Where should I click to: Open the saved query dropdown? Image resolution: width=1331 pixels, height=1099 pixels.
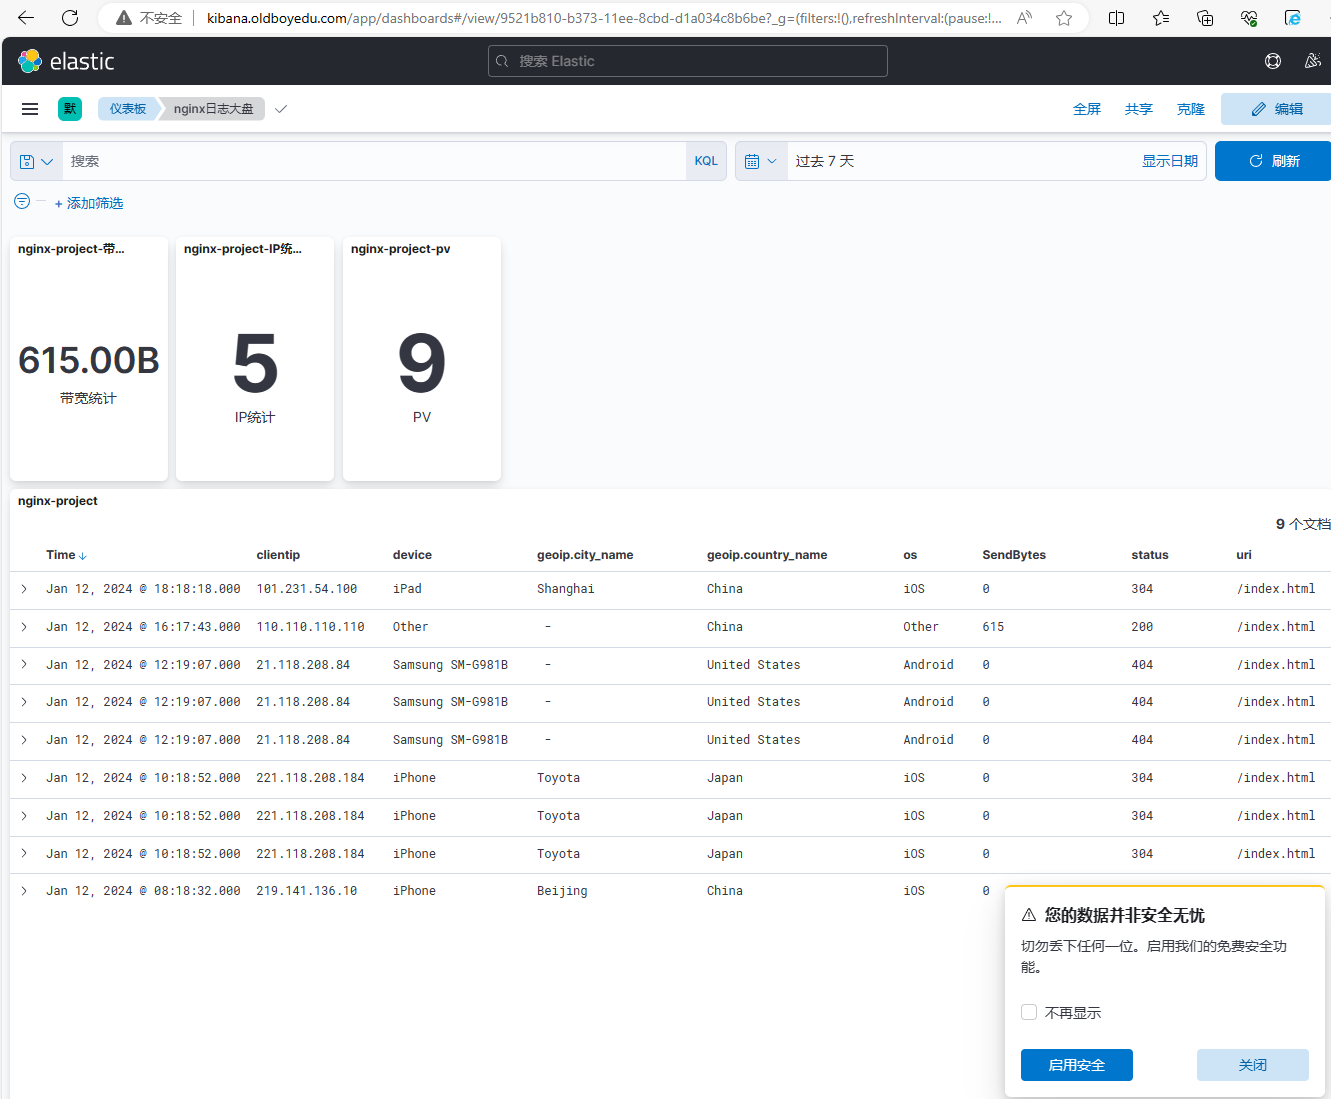[x=36, y=161]
